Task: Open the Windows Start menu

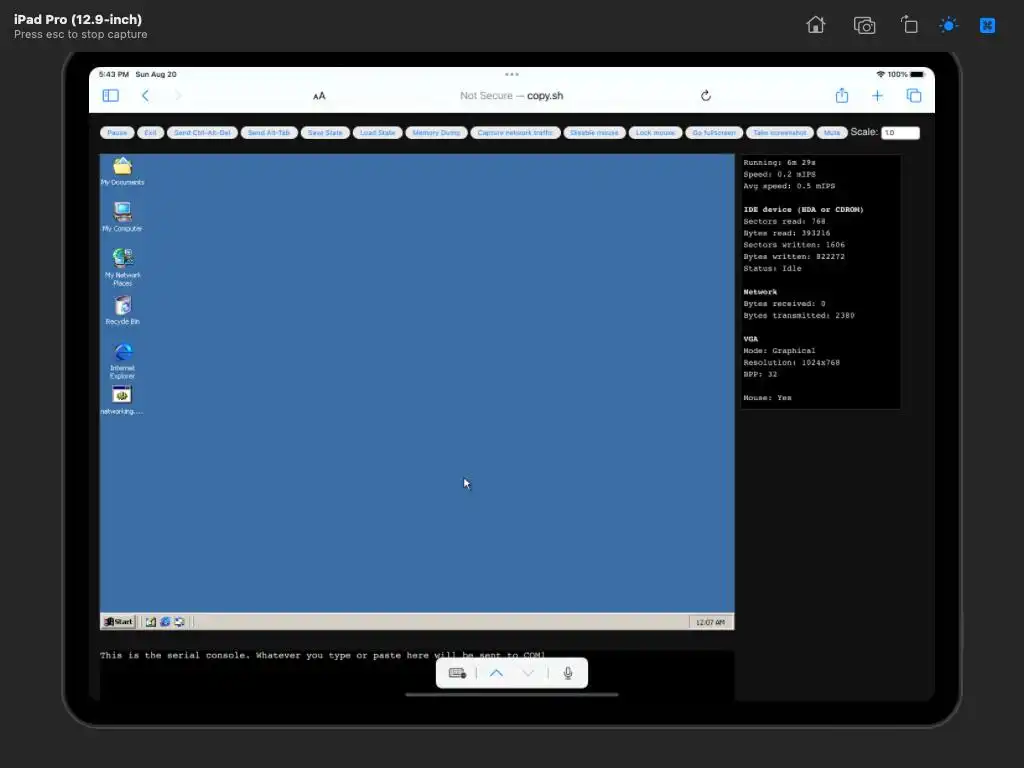Action: click(118, 622)
